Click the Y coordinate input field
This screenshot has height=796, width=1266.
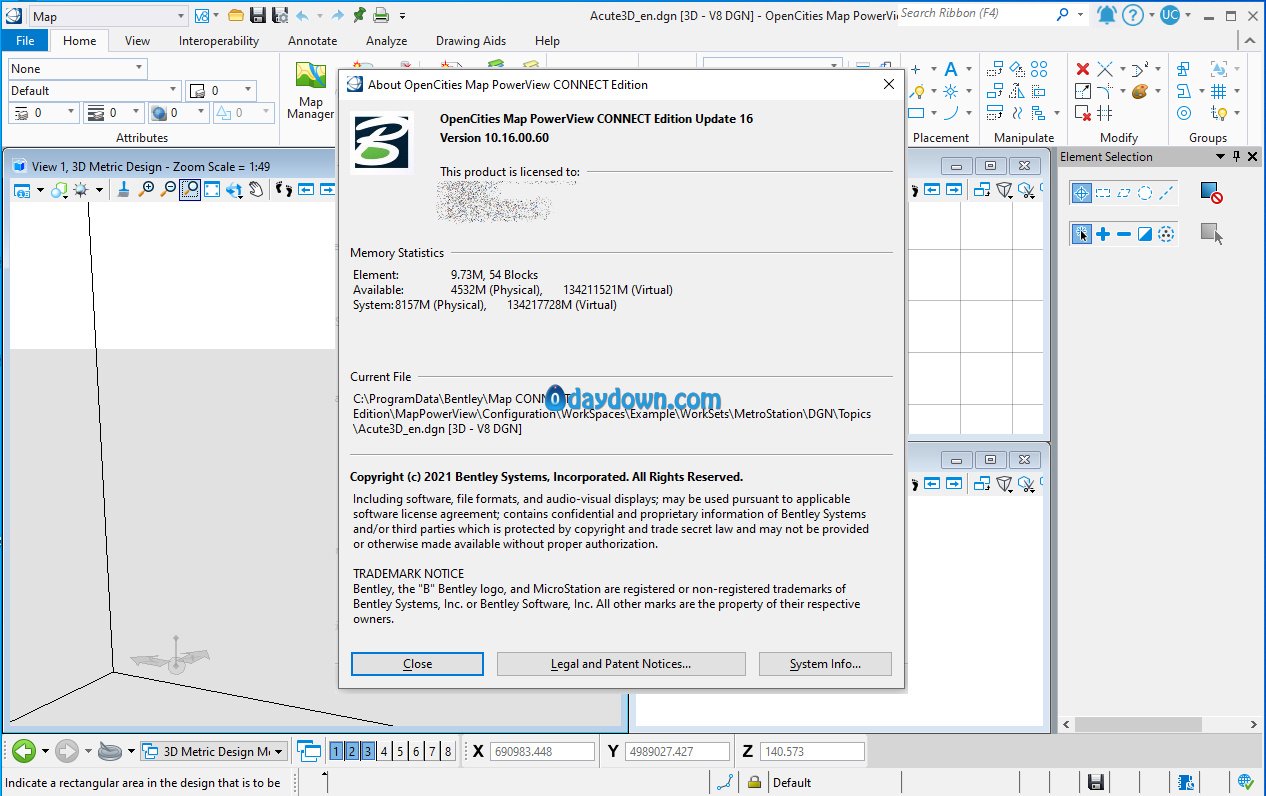[677, 751]
